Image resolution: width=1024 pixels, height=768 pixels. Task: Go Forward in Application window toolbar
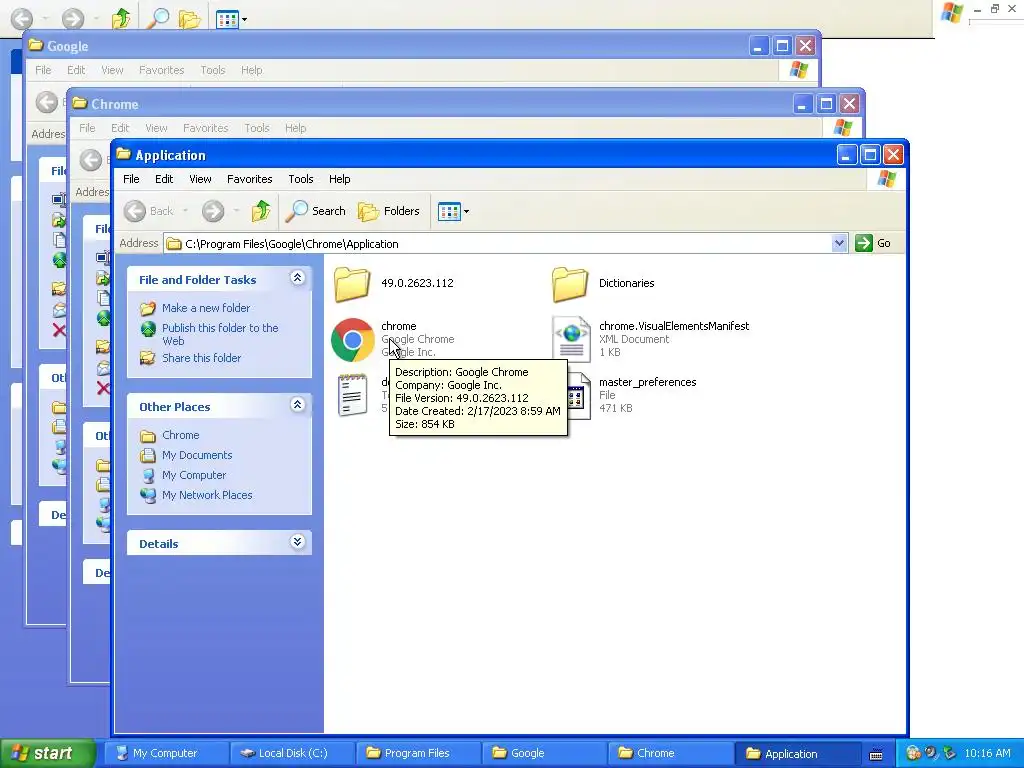click(213, 211)
